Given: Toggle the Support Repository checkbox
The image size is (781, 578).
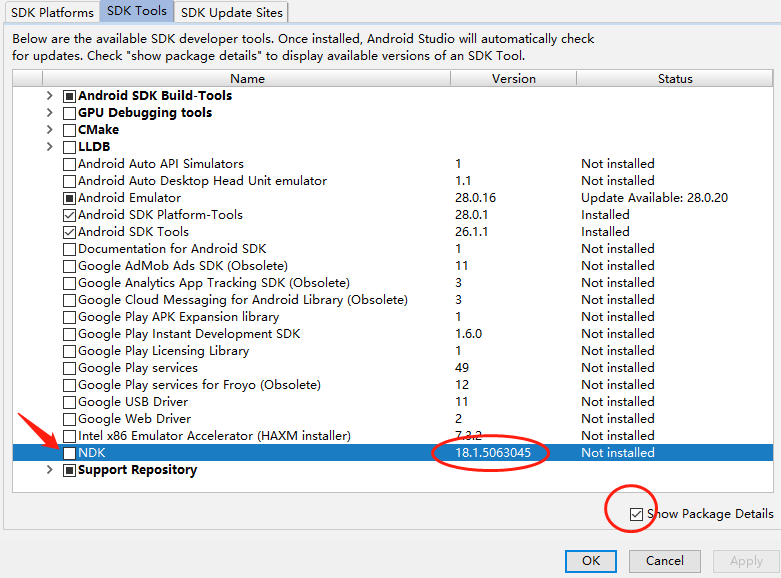Looking at the screenshot, I should tap(70, 470).
